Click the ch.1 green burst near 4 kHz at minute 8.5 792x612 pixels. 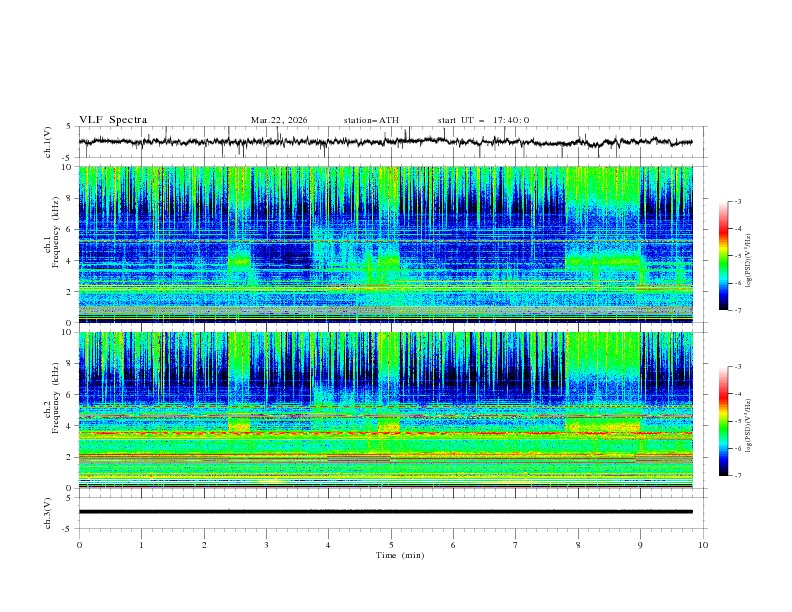[603, 262]
